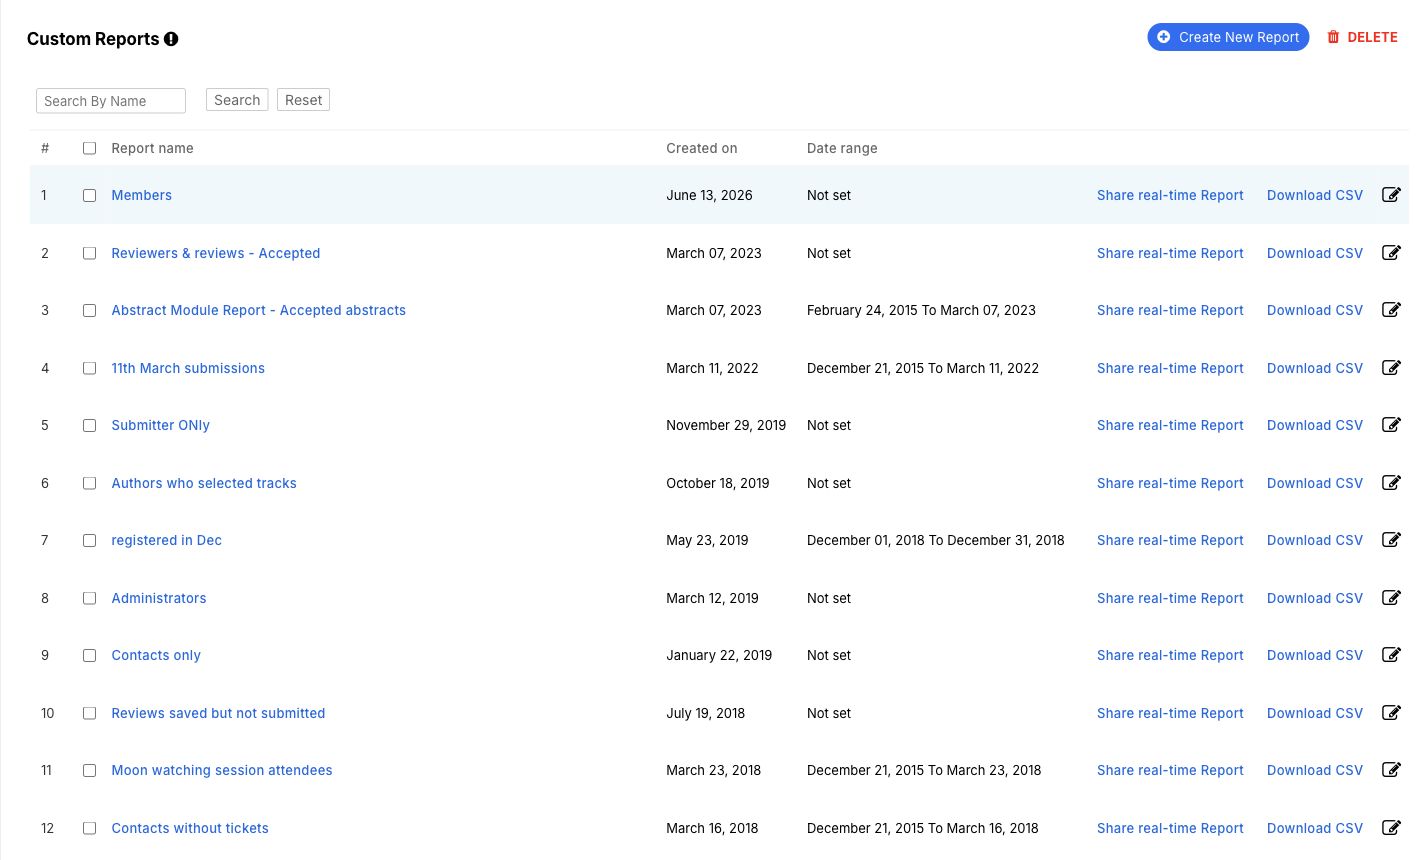Download CSV for Authors who selected tracks
1420x860 pixels.
tap(1315, 483)
